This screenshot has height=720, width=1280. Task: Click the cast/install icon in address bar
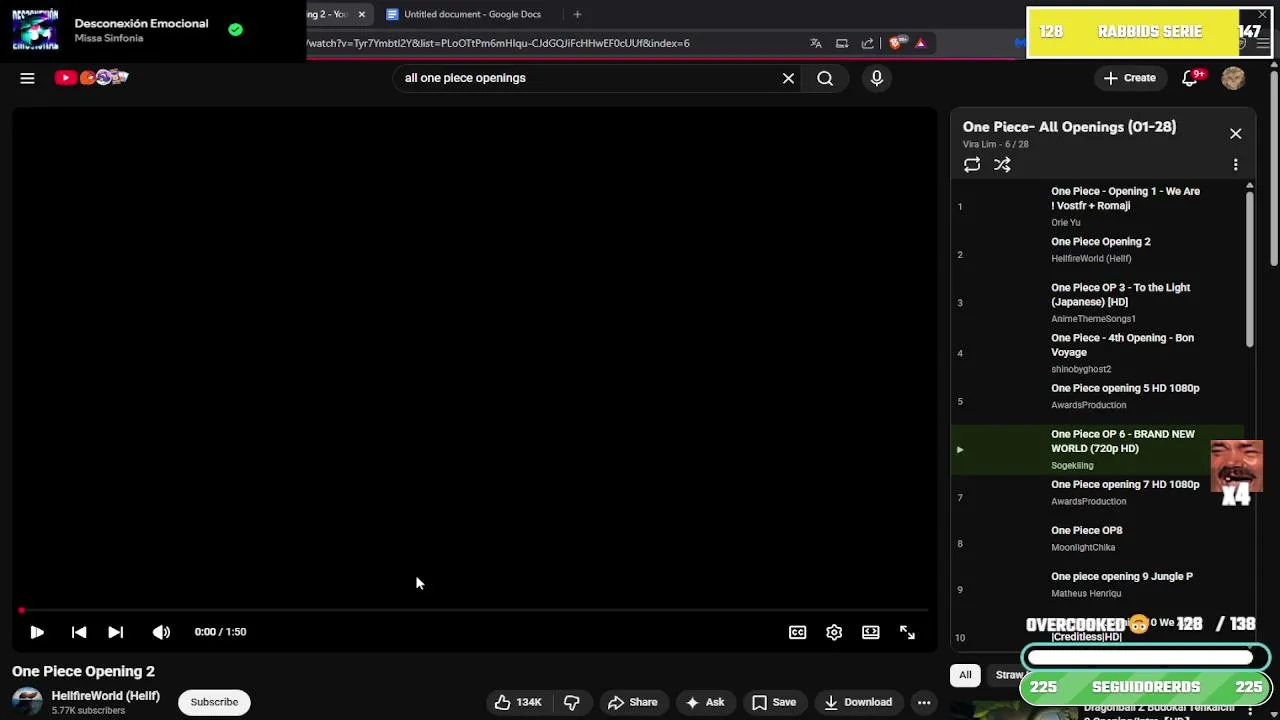point(842,43)
